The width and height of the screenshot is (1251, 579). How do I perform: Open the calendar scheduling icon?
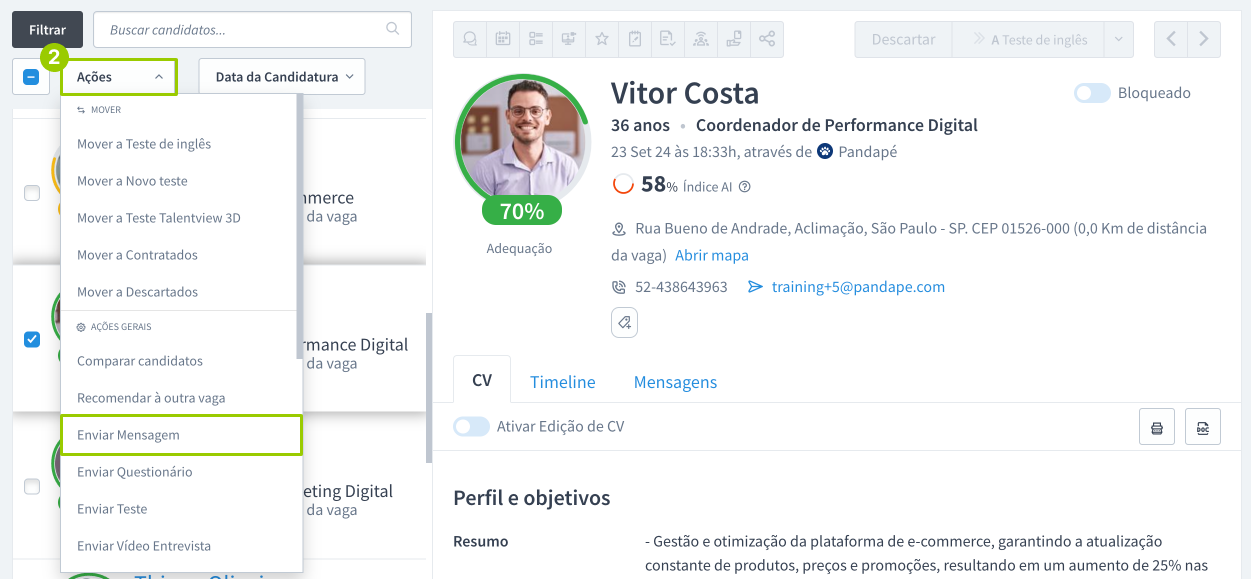point(503,39)
